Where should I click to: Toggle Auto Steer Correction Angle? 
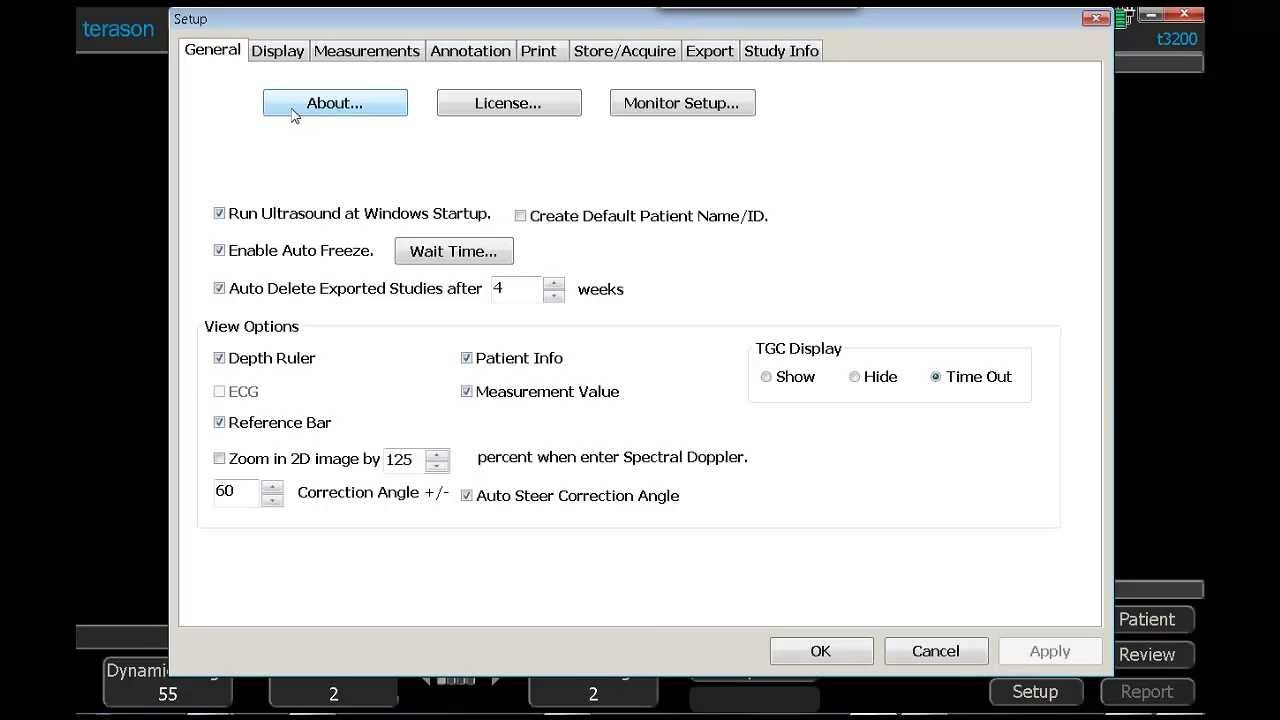(467, 495)
